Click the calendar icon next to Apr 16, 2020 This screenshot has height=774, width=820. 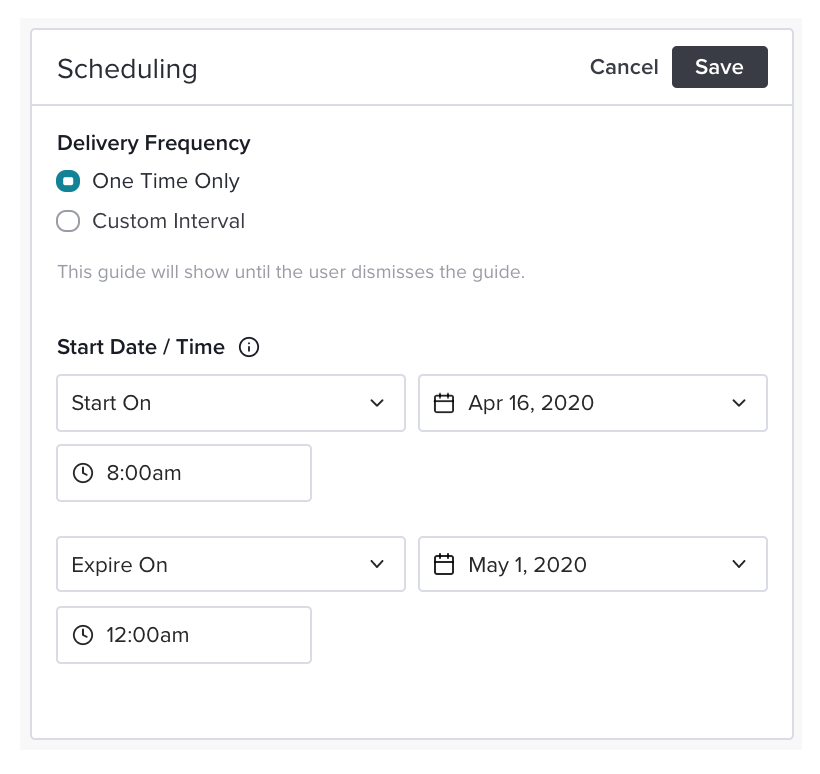click(444, 403)
